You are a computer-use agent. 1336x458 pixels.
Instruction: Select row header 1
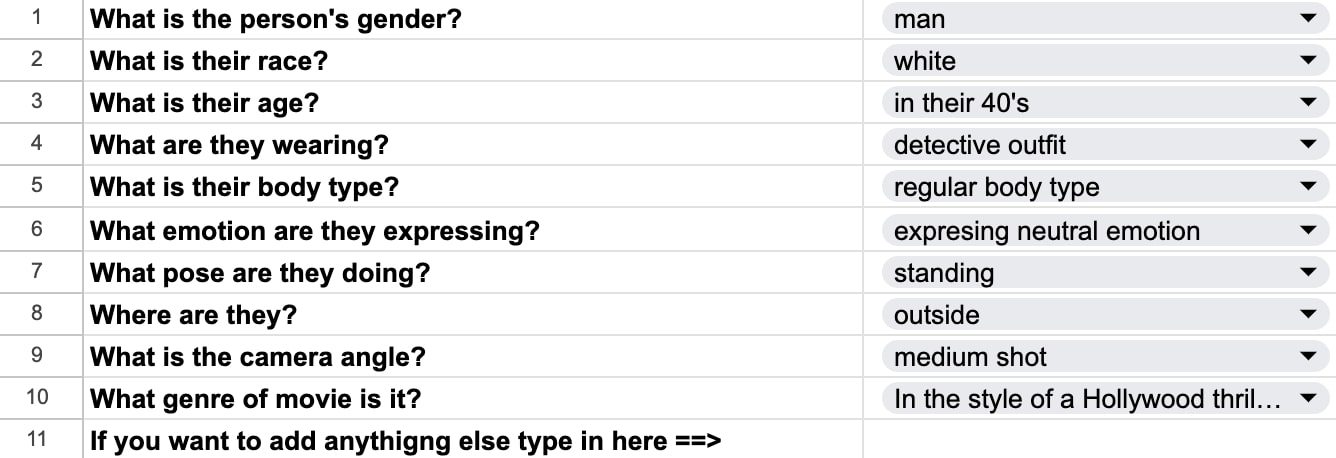coord(37,19)
